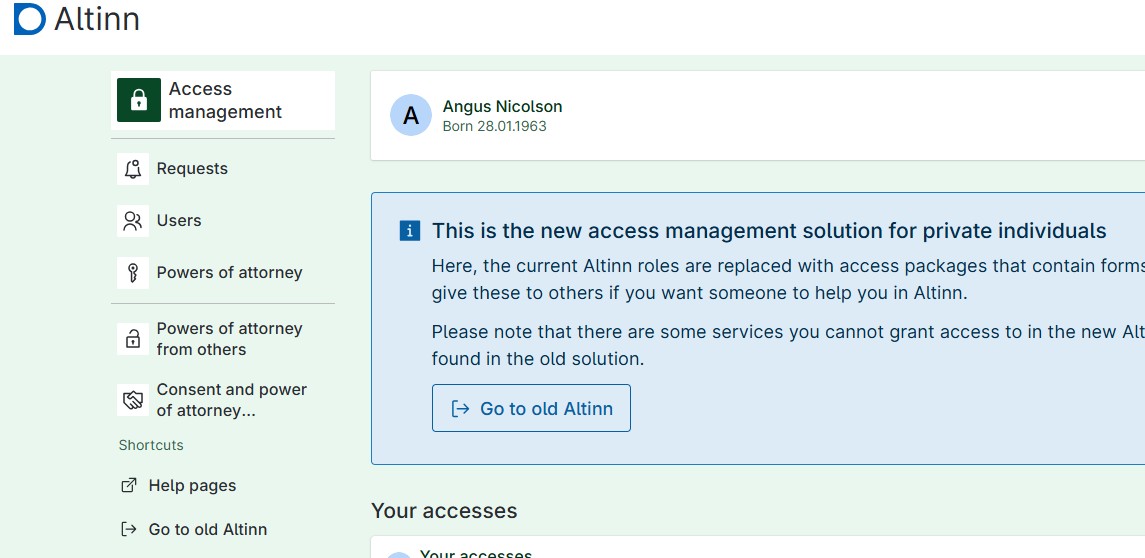Click the Powers of attorney key icon

(133, 272)
